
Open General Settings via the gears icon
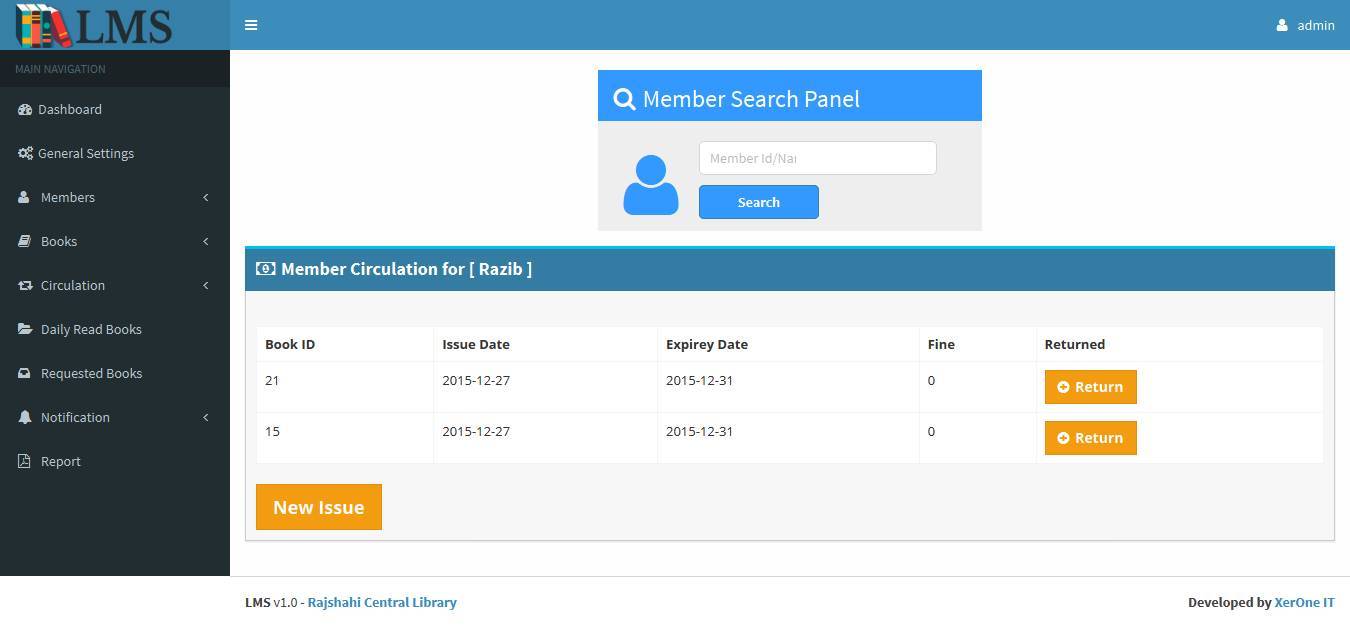24,153
